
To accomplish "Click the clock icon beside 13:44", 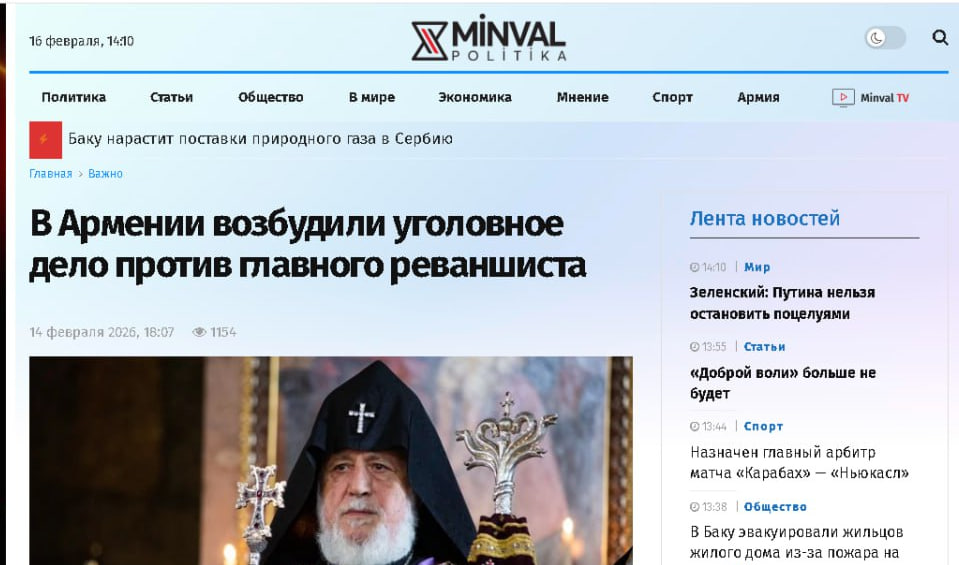I will pos(694,426).
